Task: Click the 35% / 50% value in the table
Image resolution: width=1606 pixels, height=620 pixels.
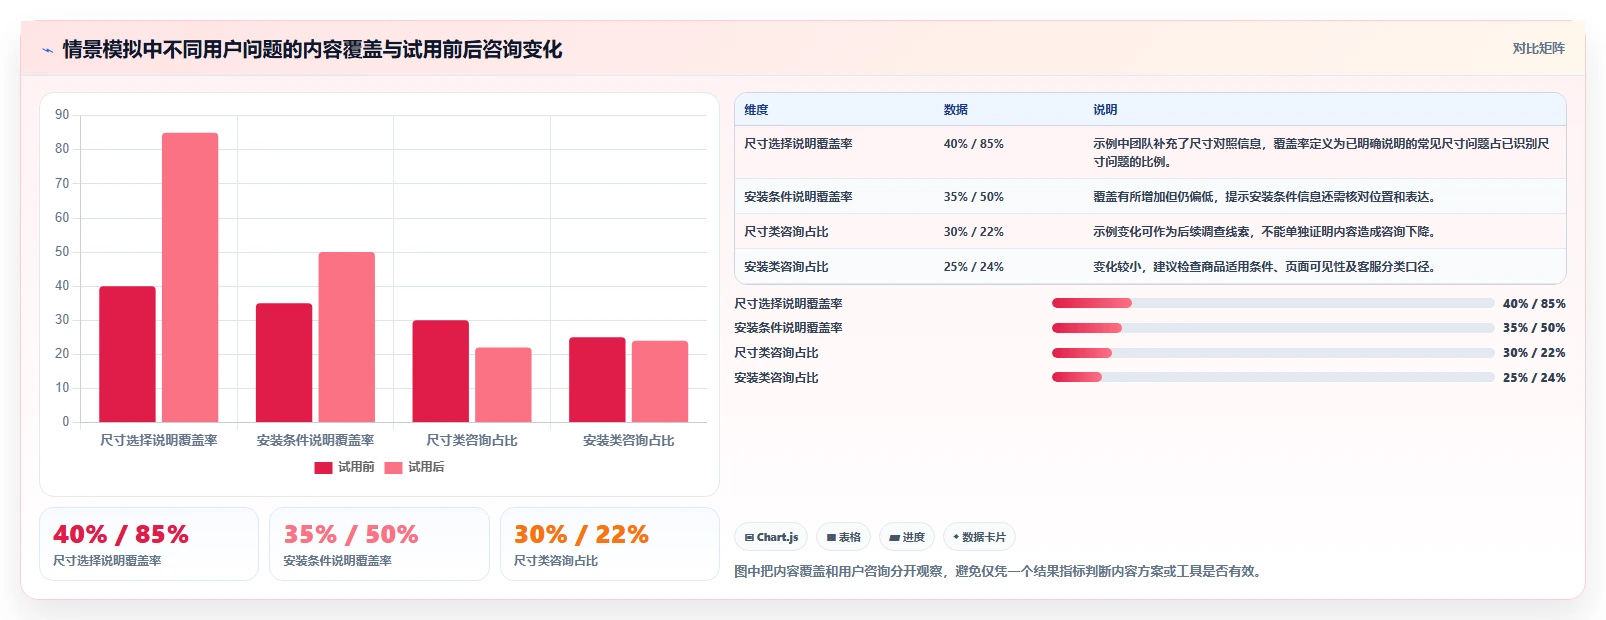Action: coord(974,197)
